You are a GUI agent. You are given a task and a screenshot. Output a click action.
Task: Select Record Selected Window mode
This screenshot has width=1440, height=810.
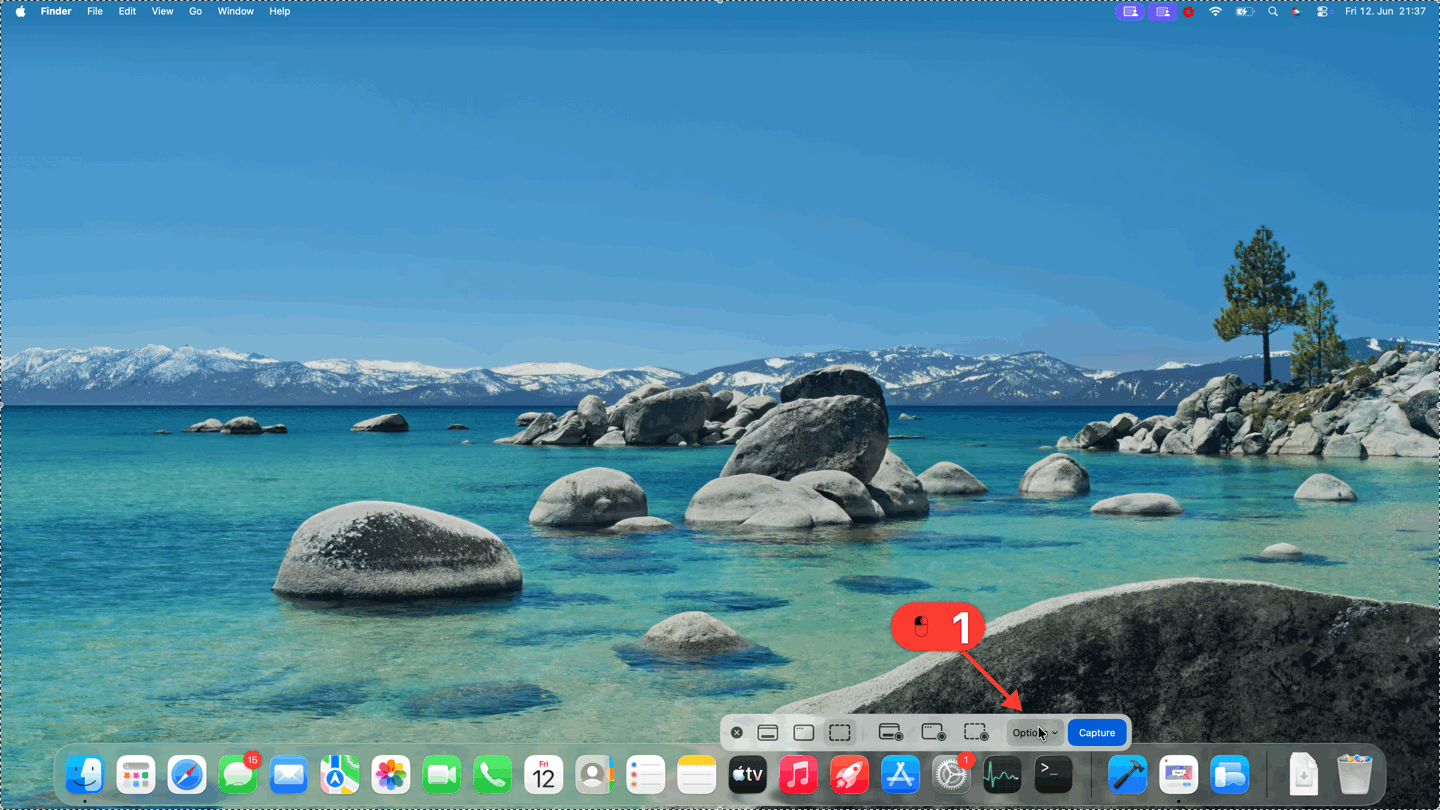coord(934,733)
